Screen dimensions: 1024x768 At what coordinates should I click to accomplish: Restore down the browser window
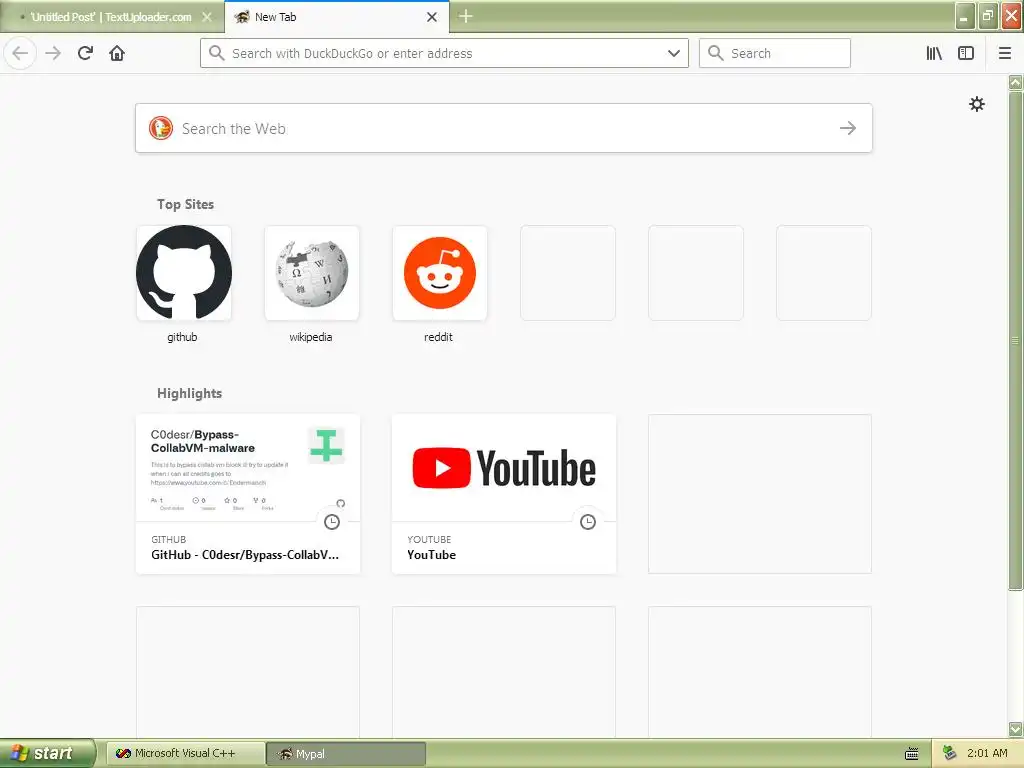click(x=988, y=16)
